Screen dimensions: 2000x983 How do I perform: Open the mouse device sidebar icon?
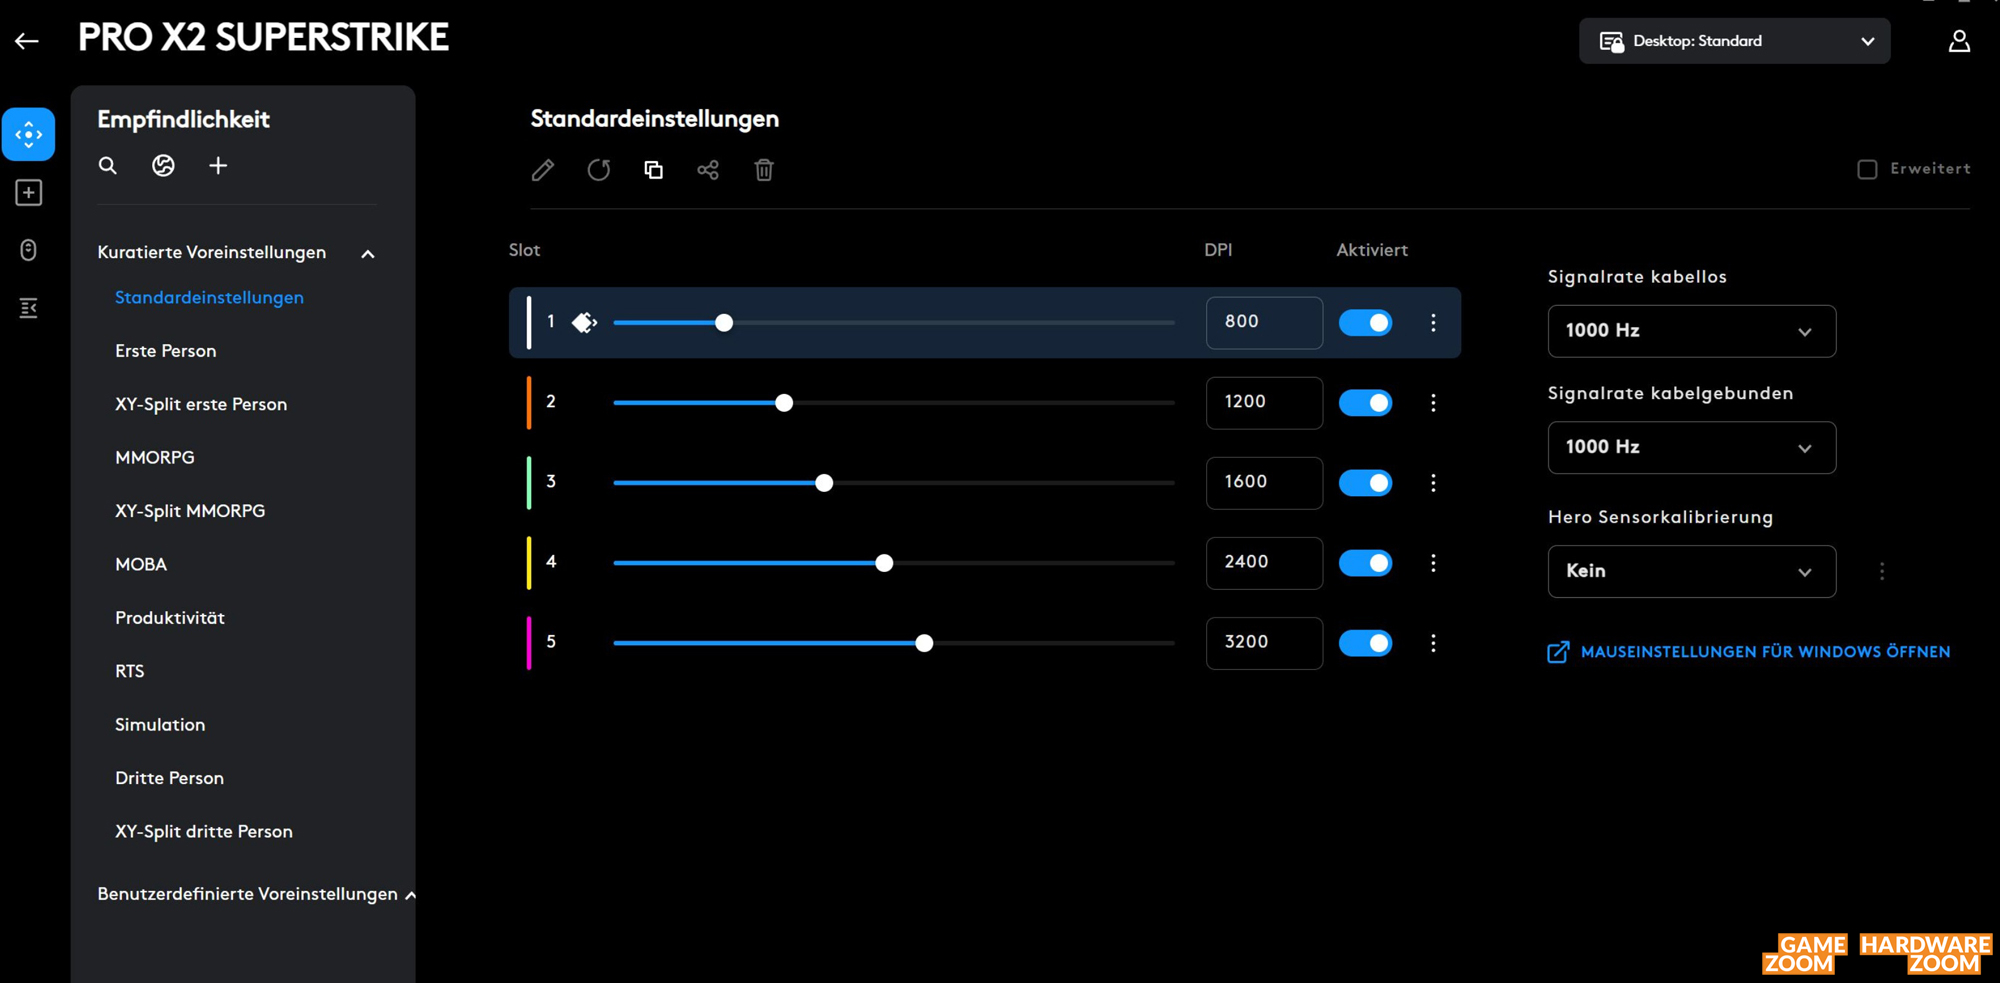pos(28,250)
